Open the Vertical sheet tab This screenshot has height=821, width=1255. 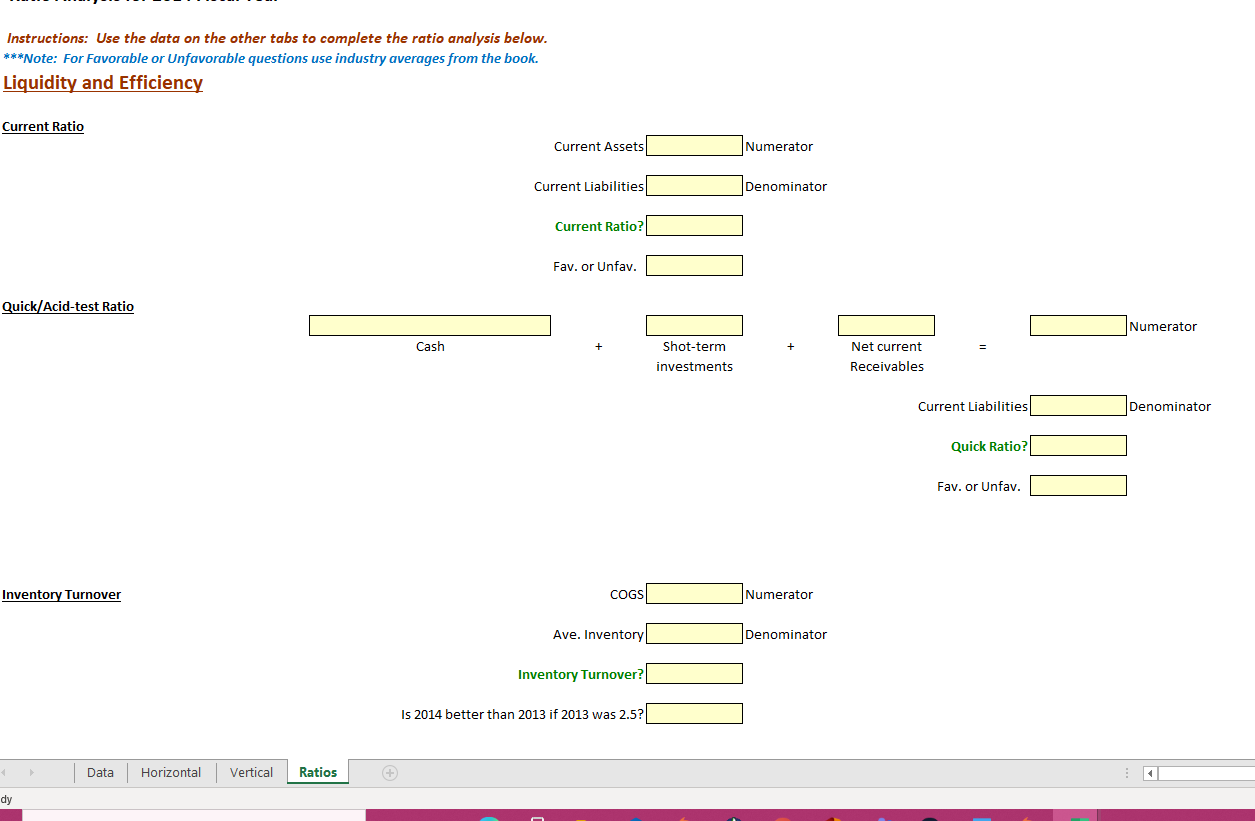pyautogui.click(x=251, y=772)
